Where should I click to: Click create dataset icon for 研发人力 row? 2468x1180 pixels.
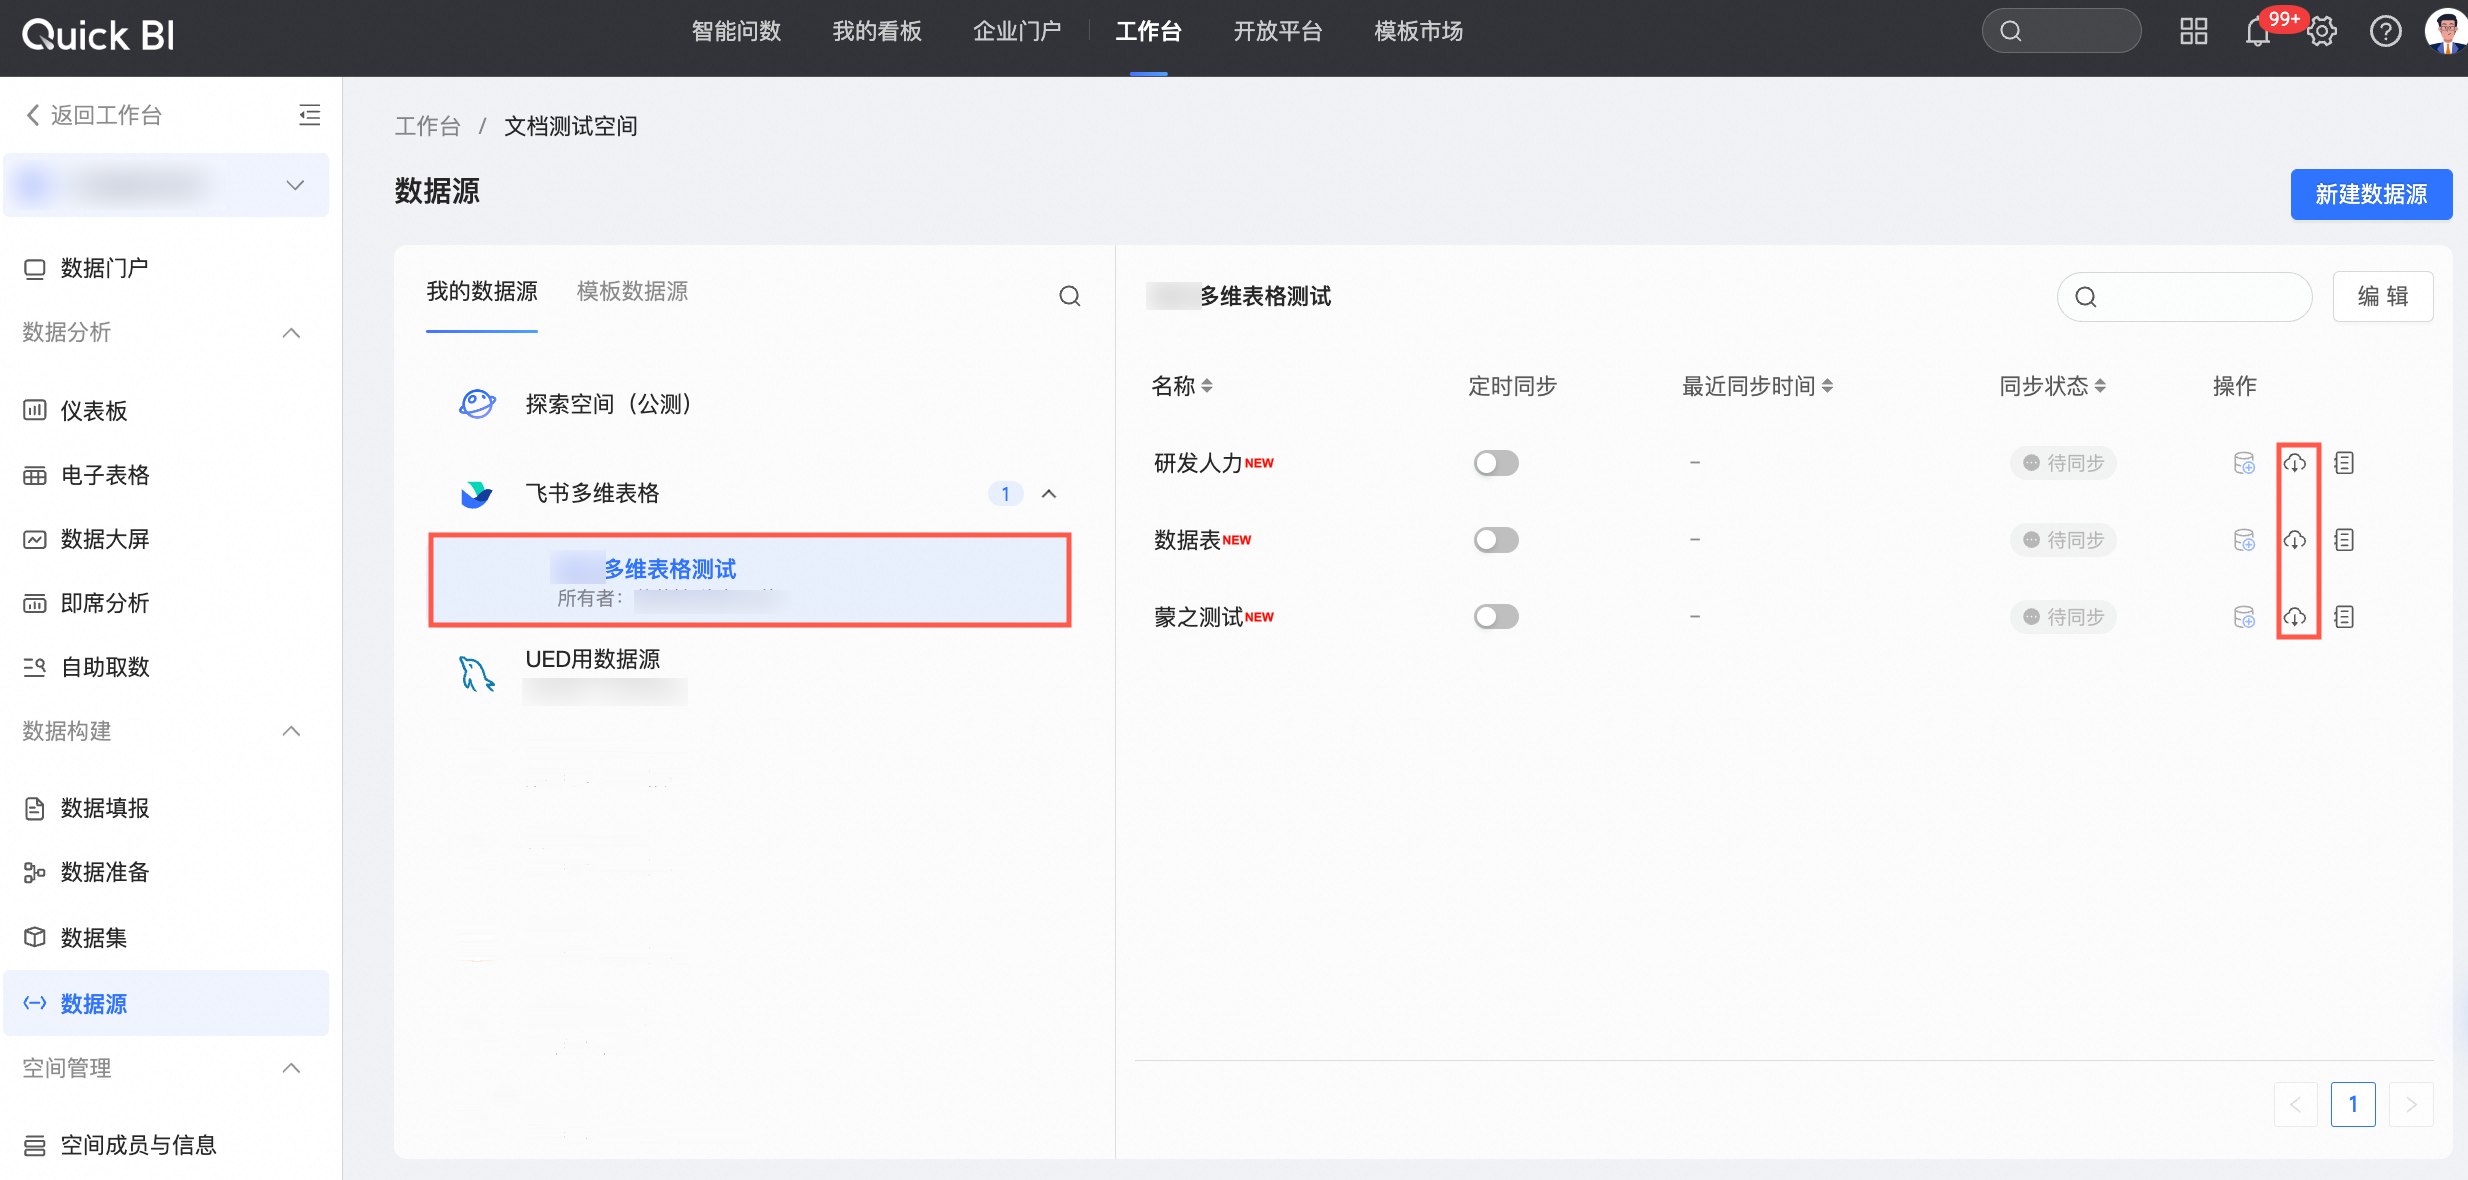click(x=2244, y=463)
